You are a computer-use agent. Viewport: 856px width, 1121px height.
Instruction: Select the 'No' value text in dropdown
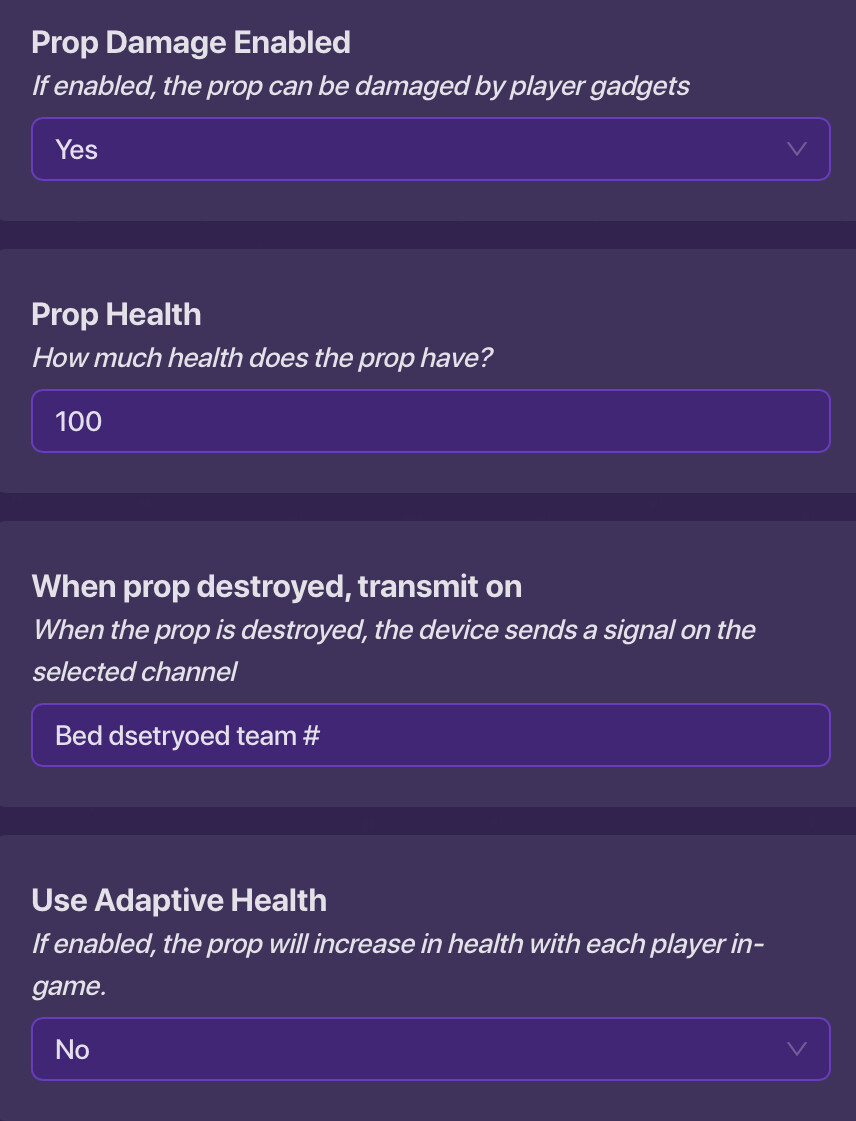click(73, 1049)
